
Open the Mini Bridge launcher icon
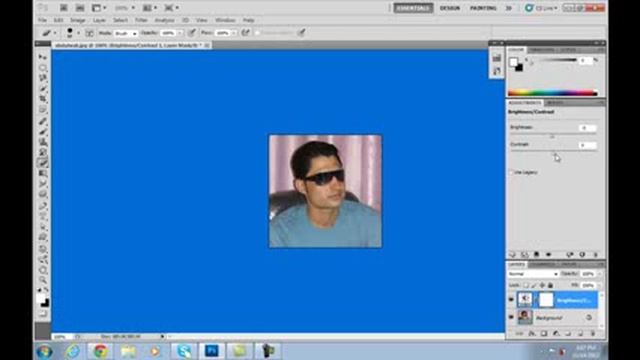coord(80,8)
